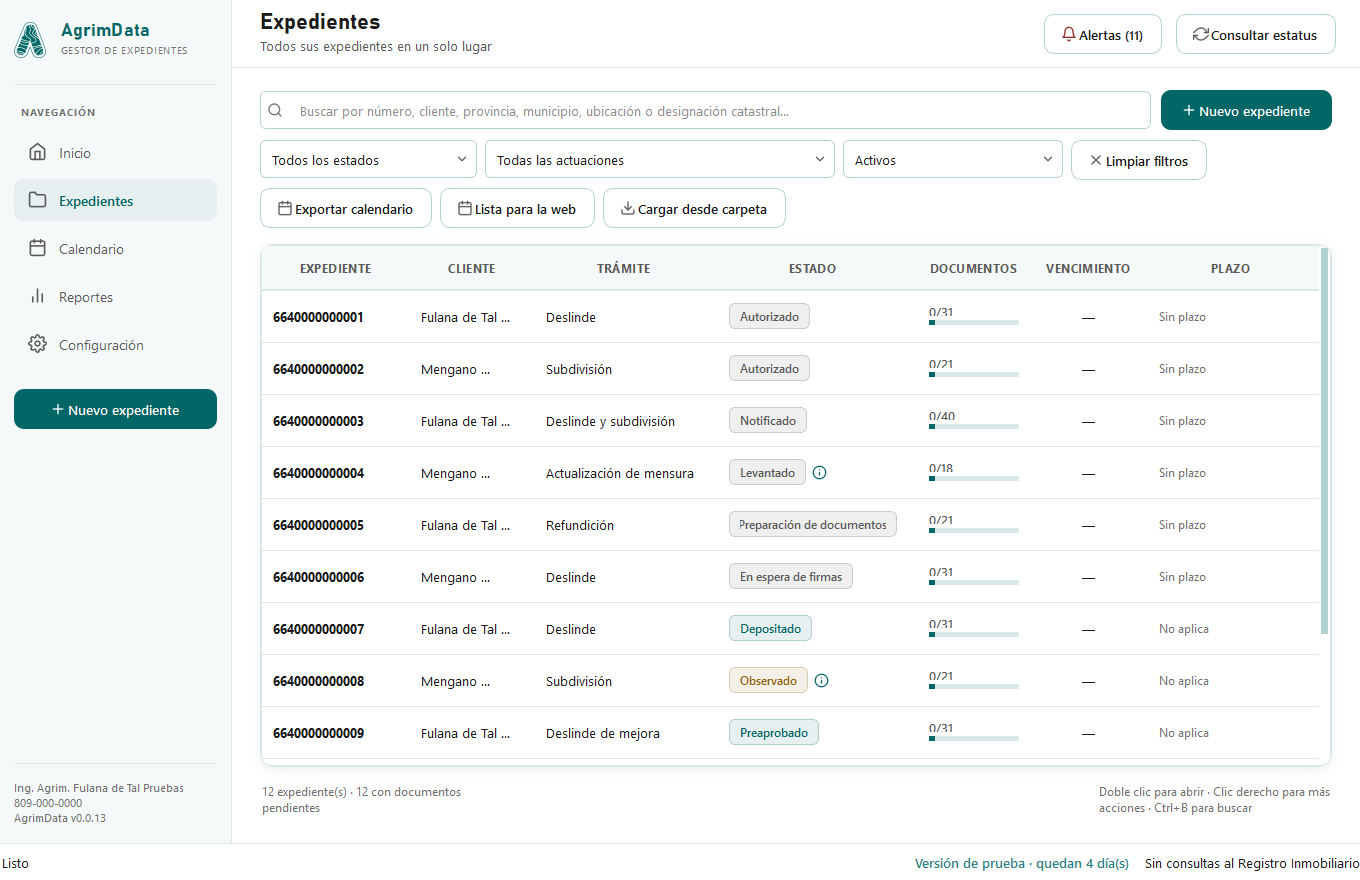Viewport: 1360px width, 880px height.
Task: Click the sidebar Nuevo expediente button
Action: click(115, 409)
